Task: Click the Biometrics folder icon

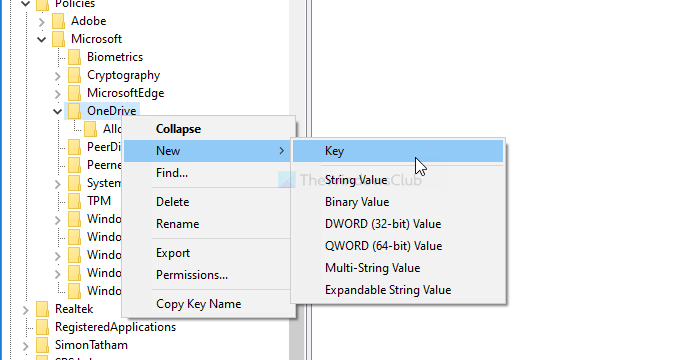Action: coord(75,57)
